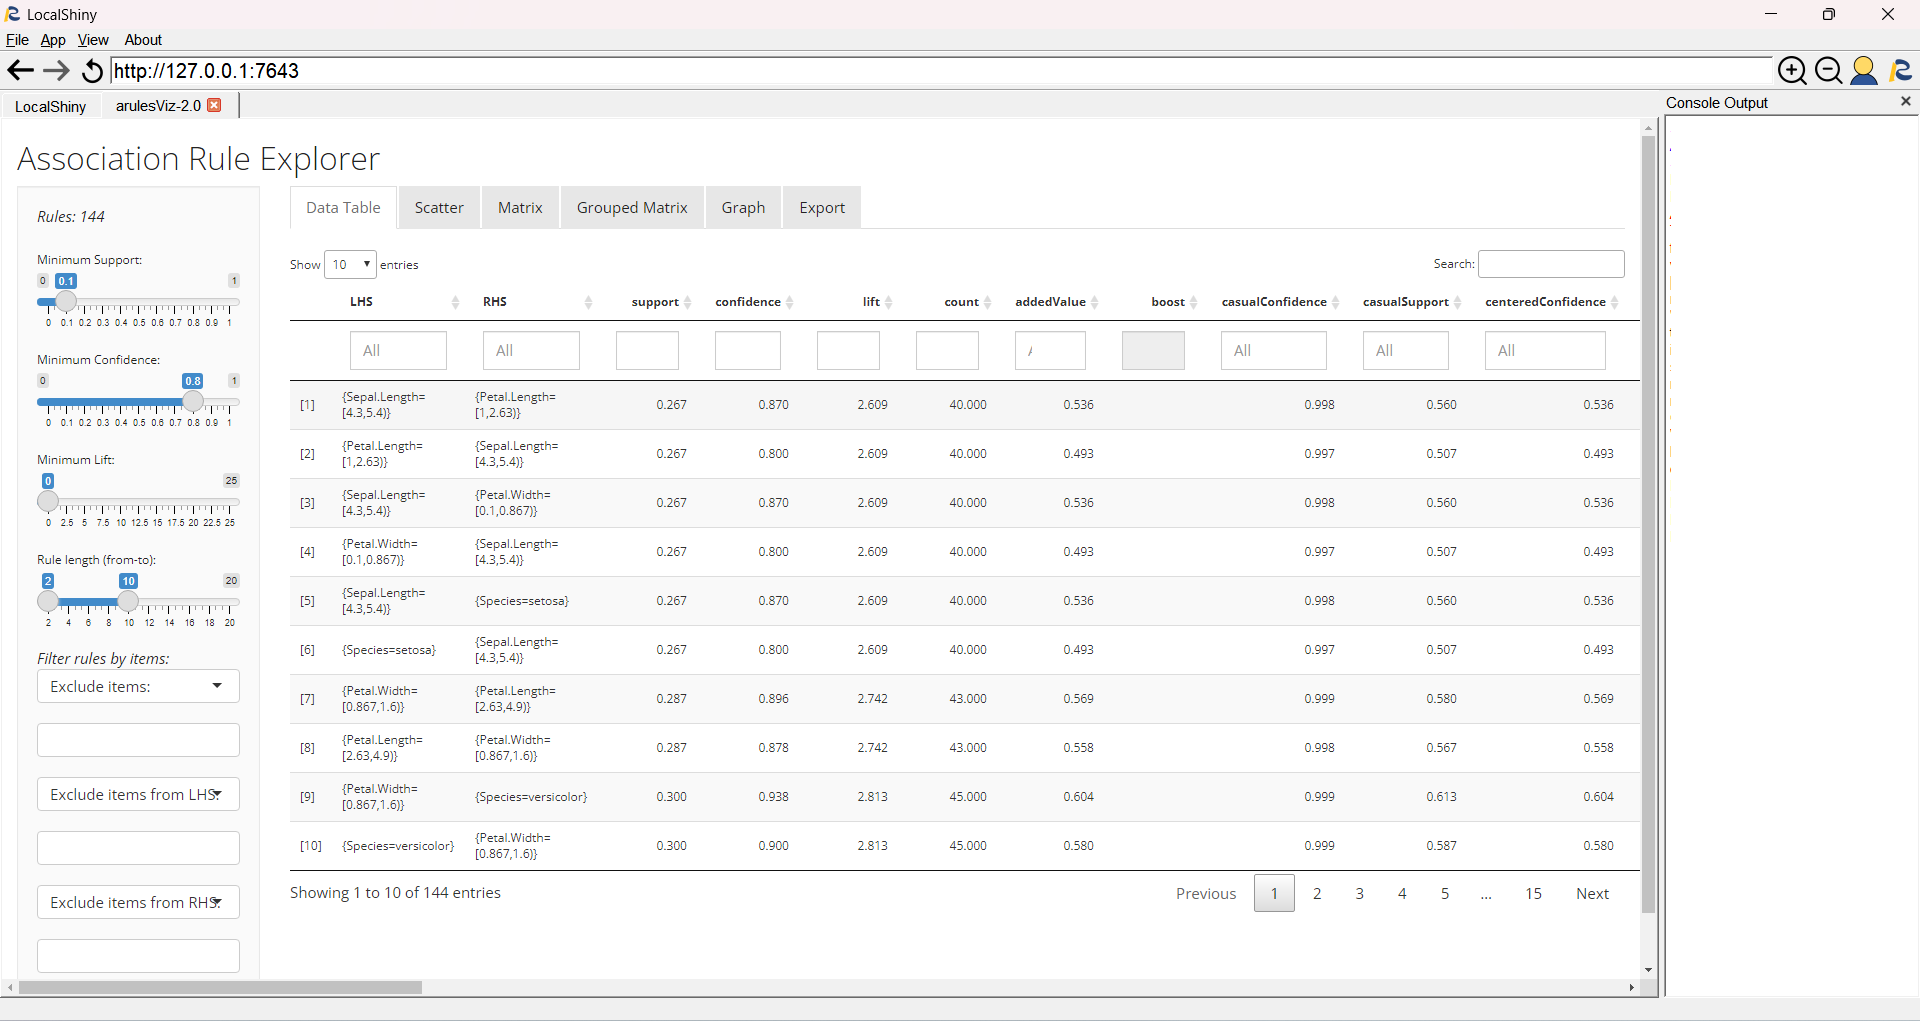Viewport: 1920px width, 1021px height.
Task: Close the Console Output panel
Action: 1906,101
